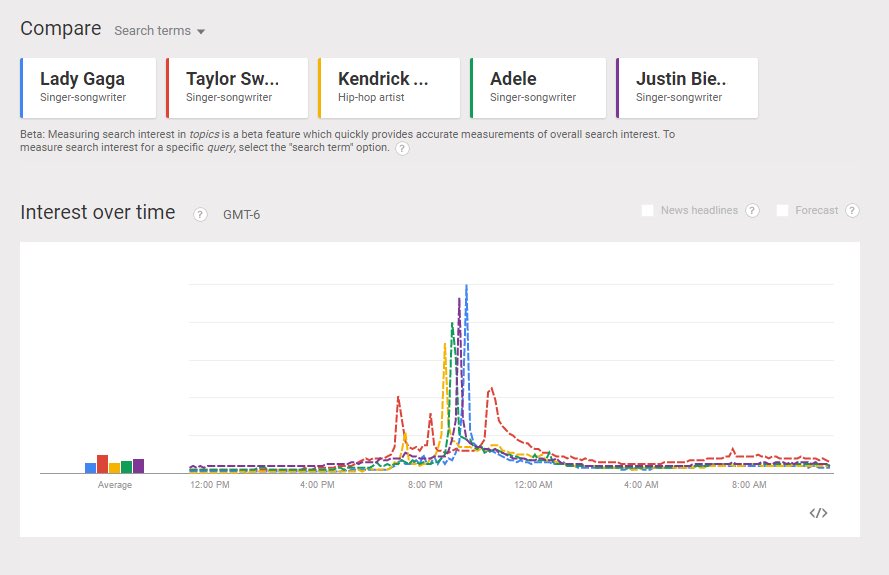Click the 12:00 AM axis label

[534, 485]
